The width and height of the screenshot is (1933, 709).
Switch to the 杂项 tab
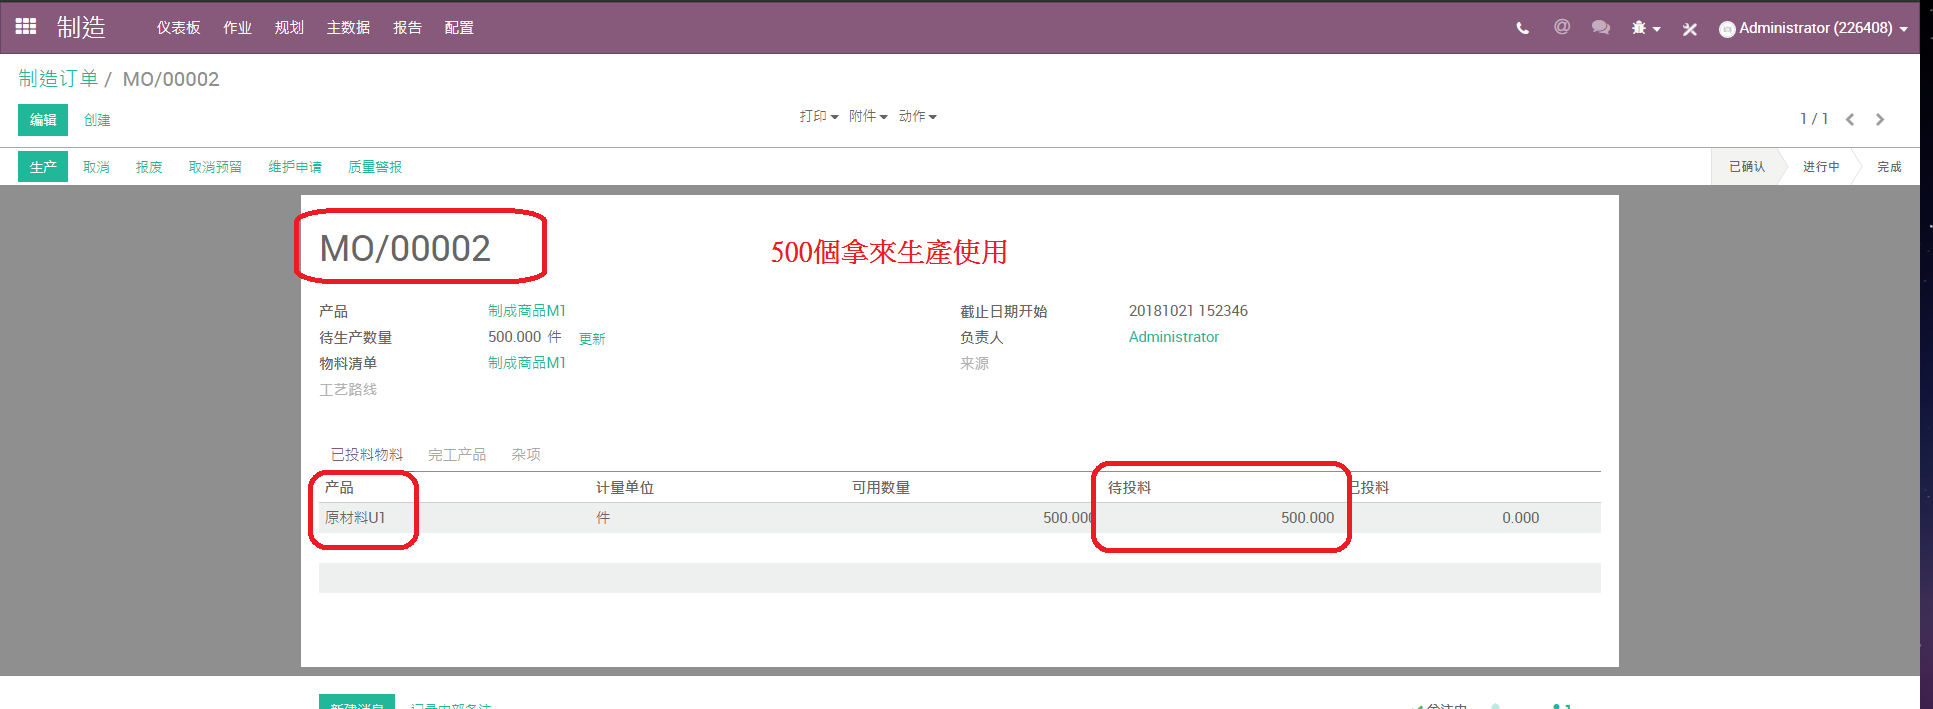point(526,455)
